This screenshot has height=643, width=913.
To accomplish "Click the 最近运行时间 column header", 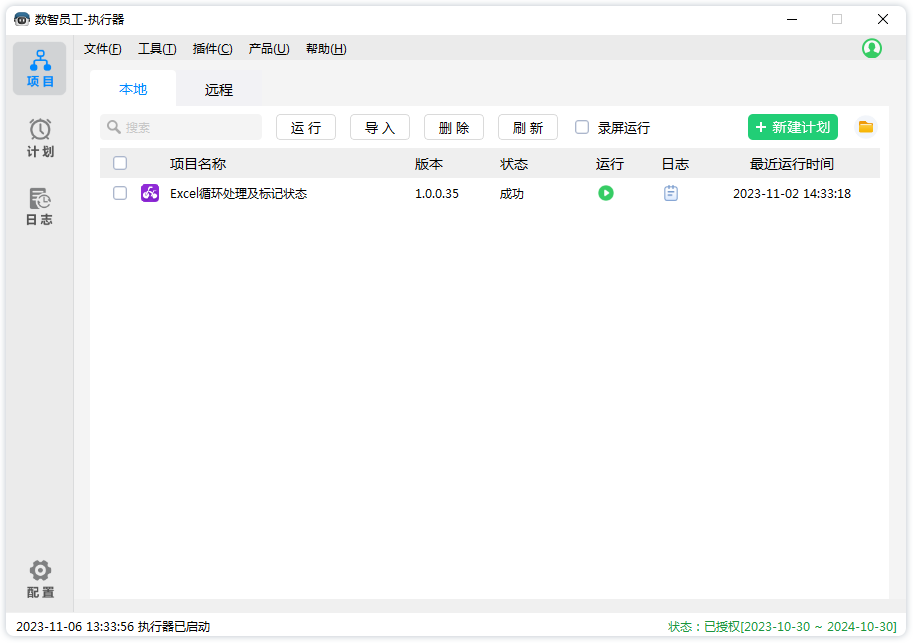I will 791,164.
